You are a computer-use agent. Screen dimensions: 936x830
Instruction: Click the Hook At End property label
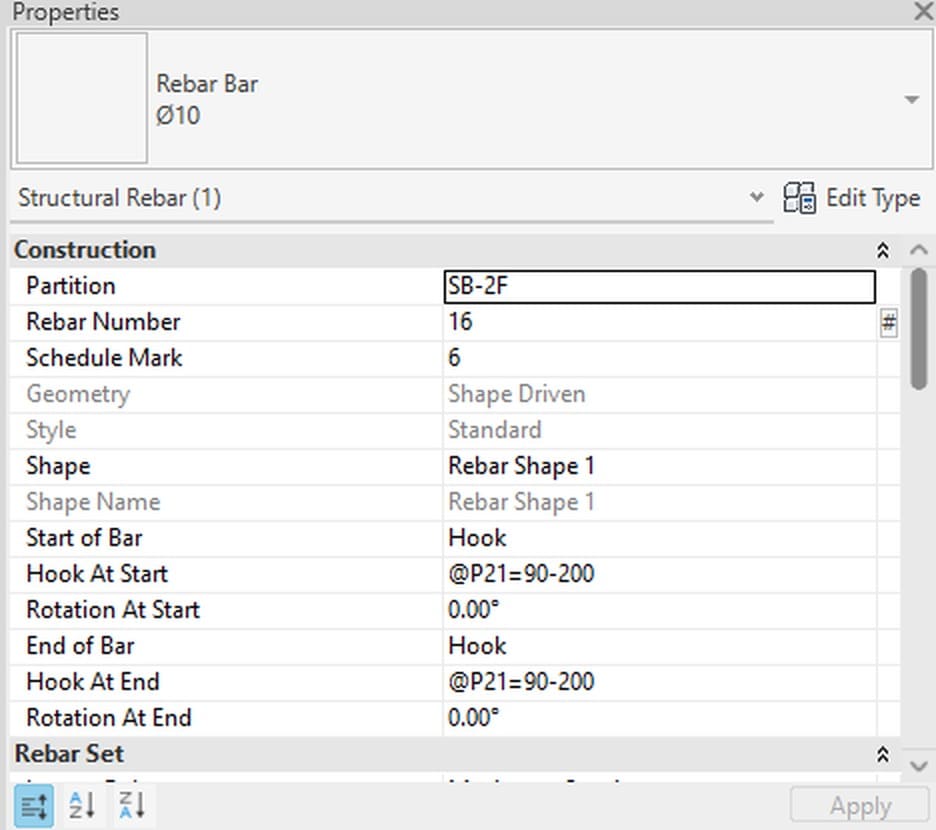point(93,682)
